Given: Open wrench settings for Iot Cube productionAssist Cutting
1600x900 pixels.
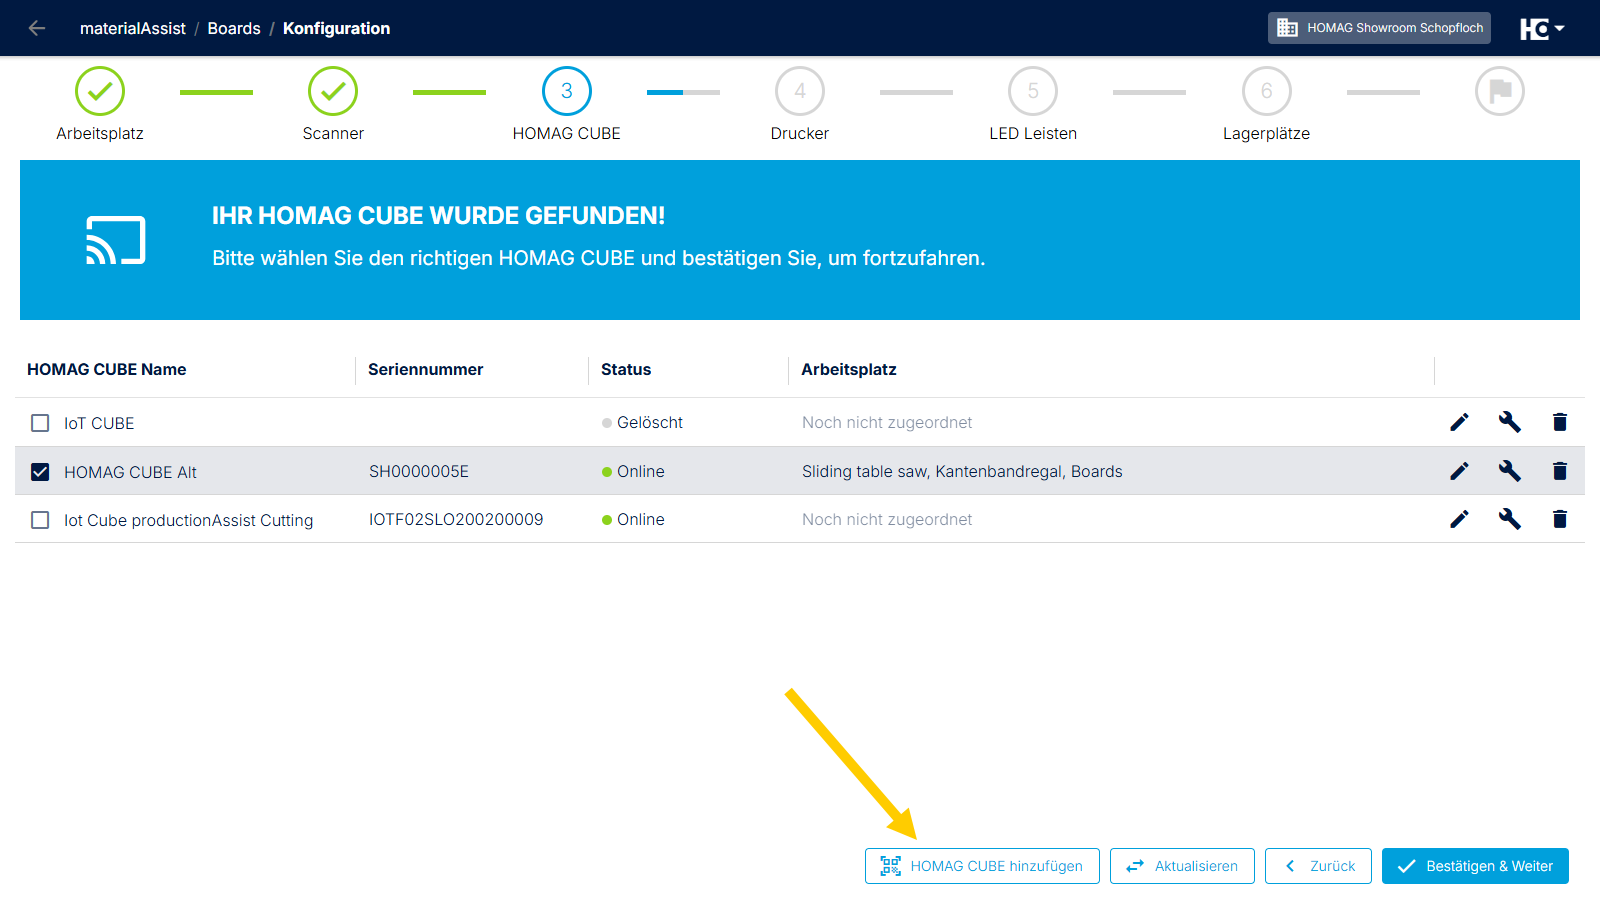Looking at the screenshot, I should click(1509, 519).
